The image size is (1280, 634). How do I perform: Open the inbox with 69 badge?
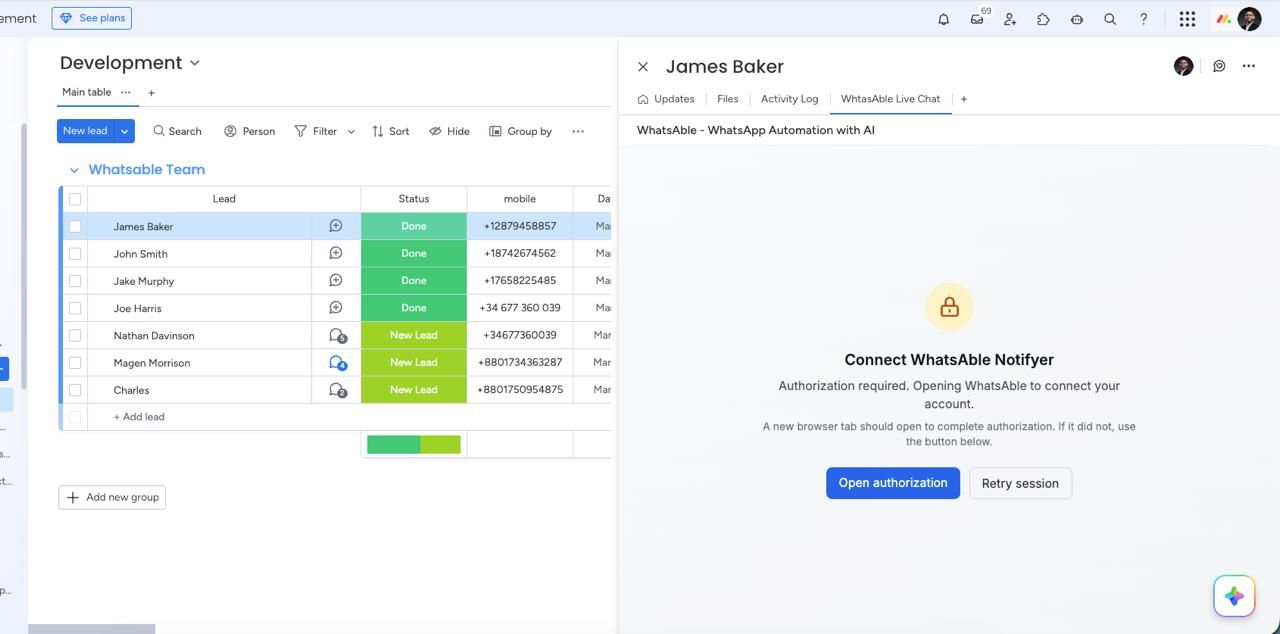(x=977, y=19)
